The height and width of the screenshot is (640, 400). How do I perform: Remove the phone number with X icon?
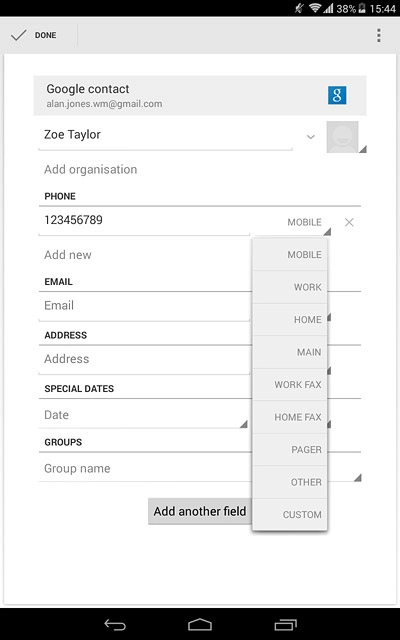click(349, 222)
